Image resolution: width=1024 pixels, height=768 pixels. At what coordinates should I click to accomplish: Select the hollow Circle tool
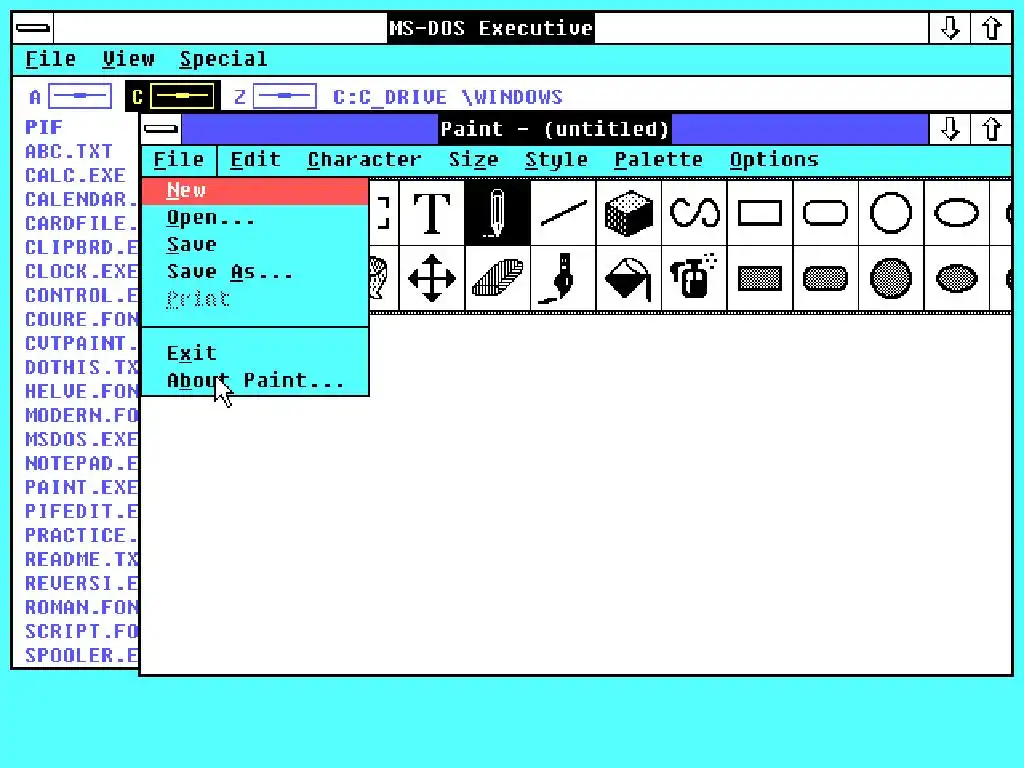pyautogui.click(x=891, y=213)
